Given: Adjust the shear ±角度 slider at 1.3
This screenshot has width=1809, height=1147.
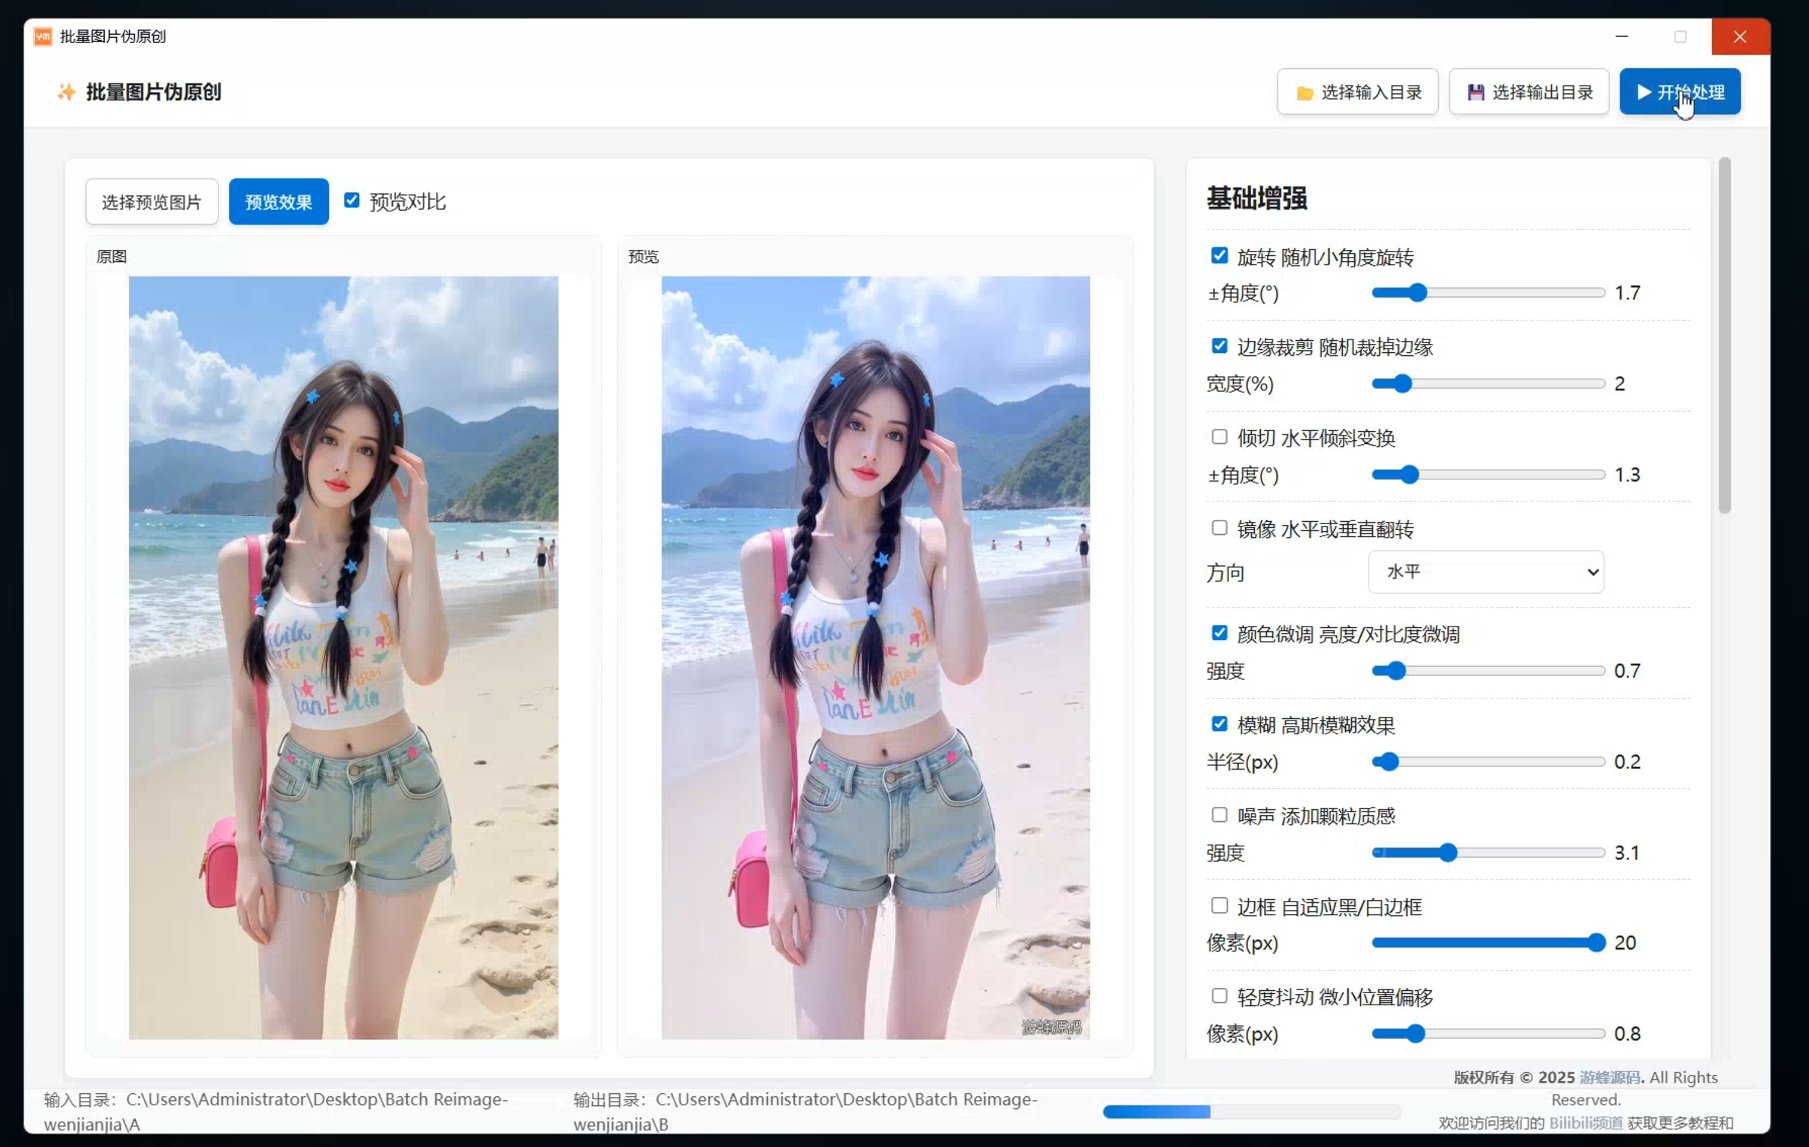Looking at the screenshot, I should click(x=1488, y=475).
